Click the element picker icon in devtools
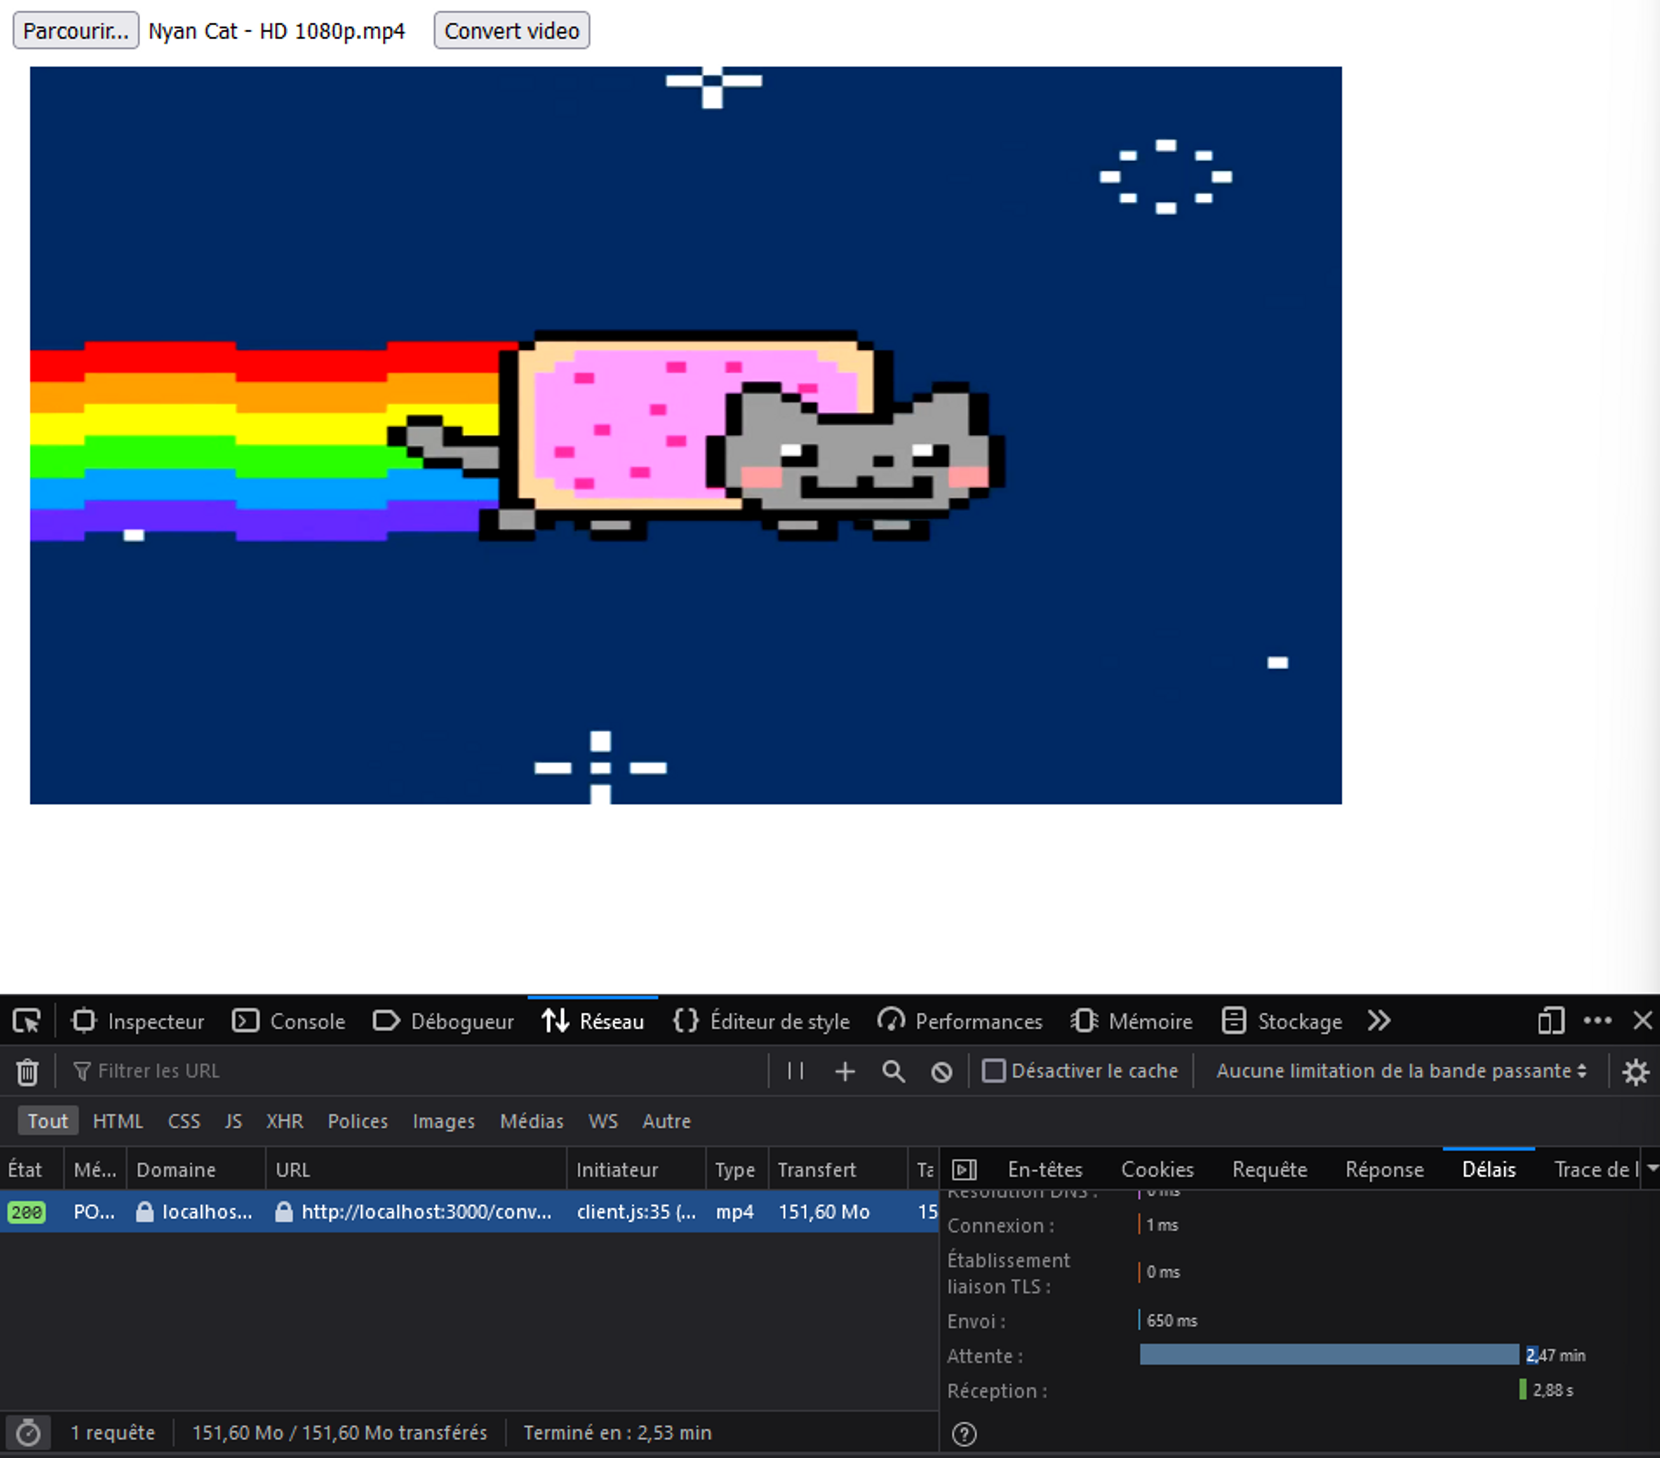Screen dimensions: 1660x1458 [27, 1021]
